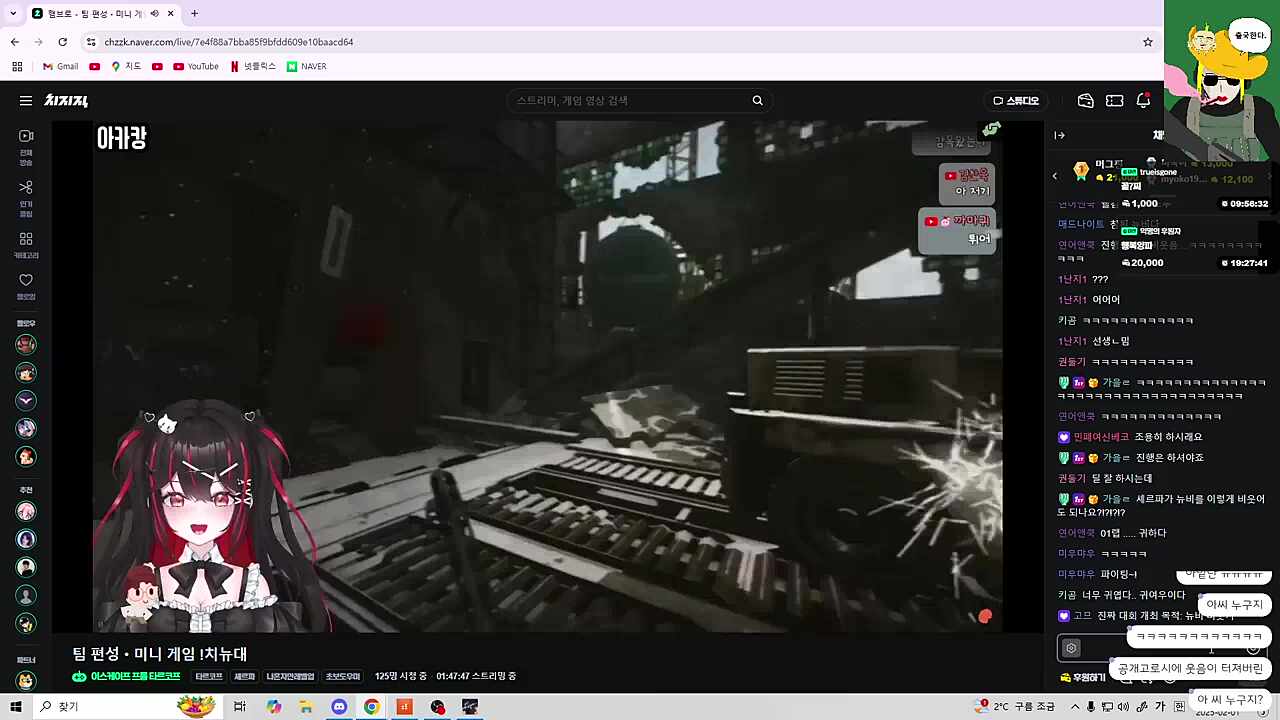Viewport: 1280px width, 720px height.
Task: Open notifications bell
Action: (x=1143, y=101)
